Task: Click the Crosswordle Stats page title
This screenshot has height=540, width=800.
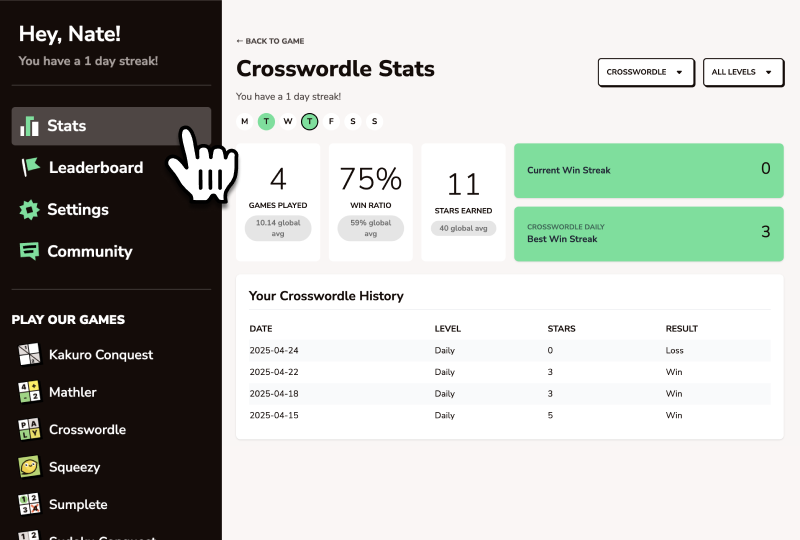Action: point(335,69)
